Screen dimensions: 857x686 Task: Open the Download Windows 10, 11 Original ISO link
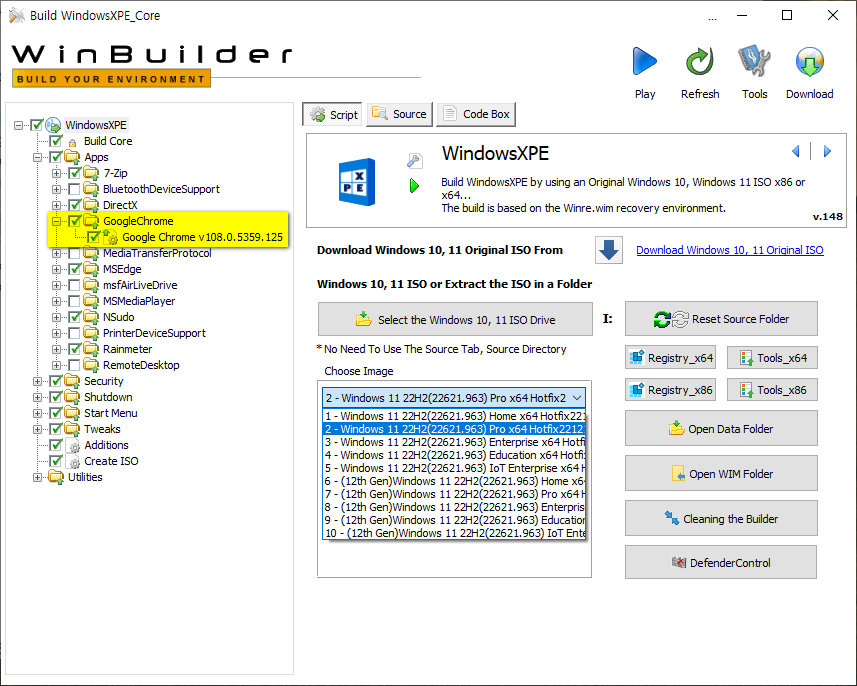click(730, 250)
